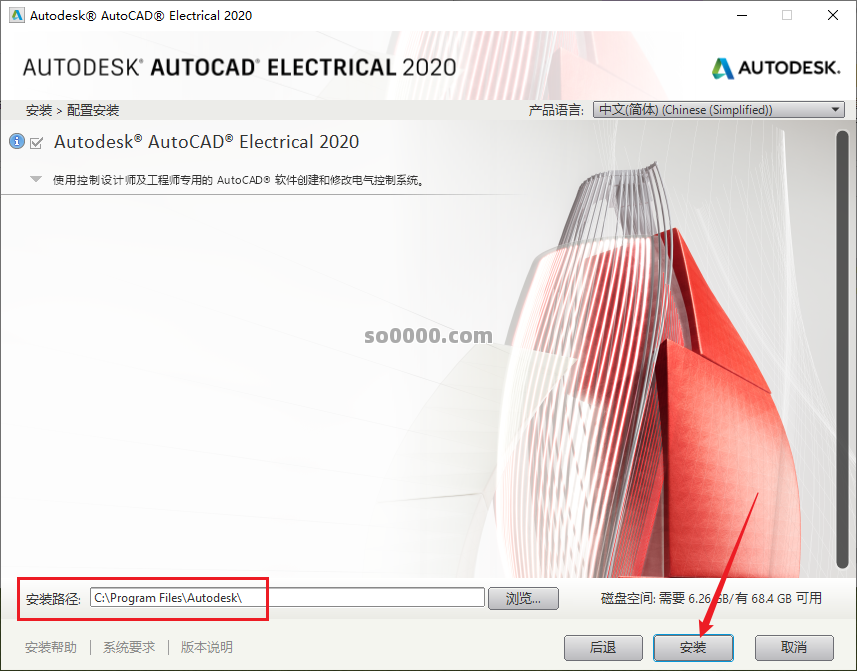Close the installer window
This screenshot has width=857, height=671.
click(x=833, y=15)
